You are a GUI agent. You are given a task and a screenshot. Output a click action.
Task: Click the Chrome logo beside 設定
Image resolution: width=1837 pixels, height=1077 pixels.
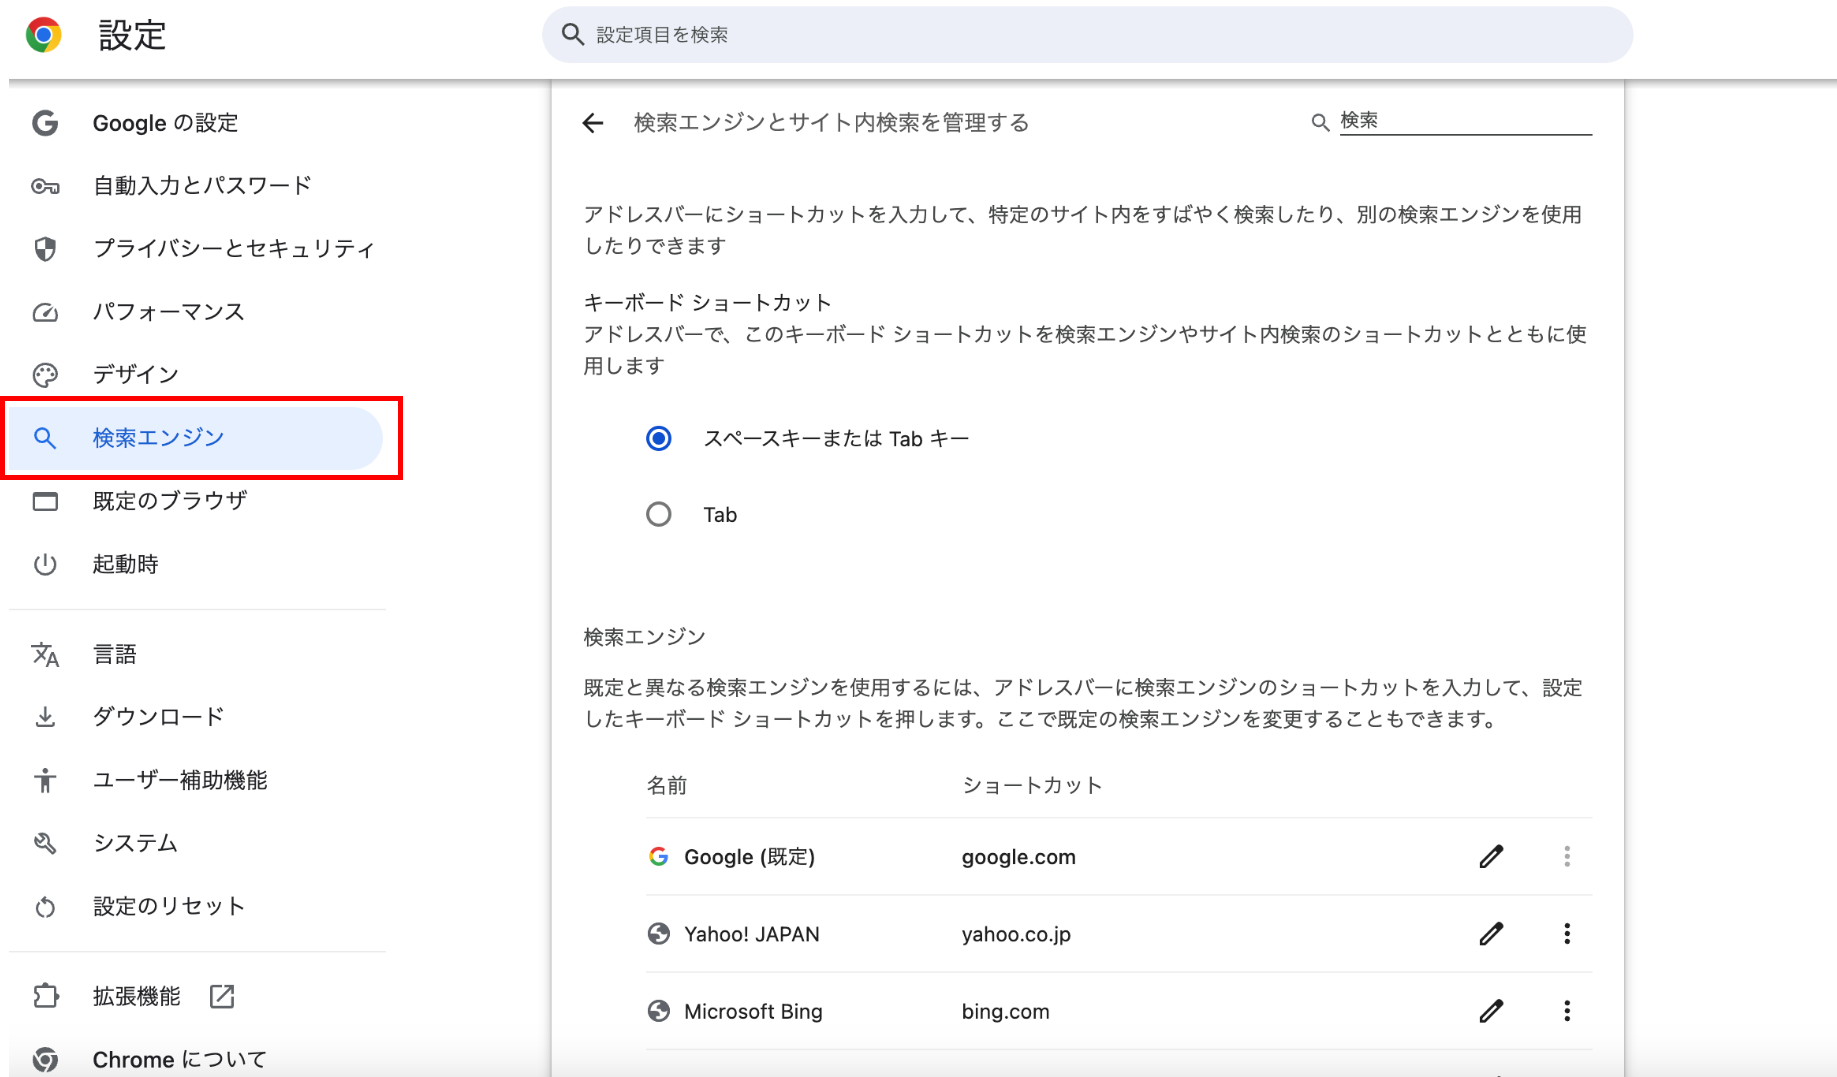pyautogui.click(x=43, y=35)
